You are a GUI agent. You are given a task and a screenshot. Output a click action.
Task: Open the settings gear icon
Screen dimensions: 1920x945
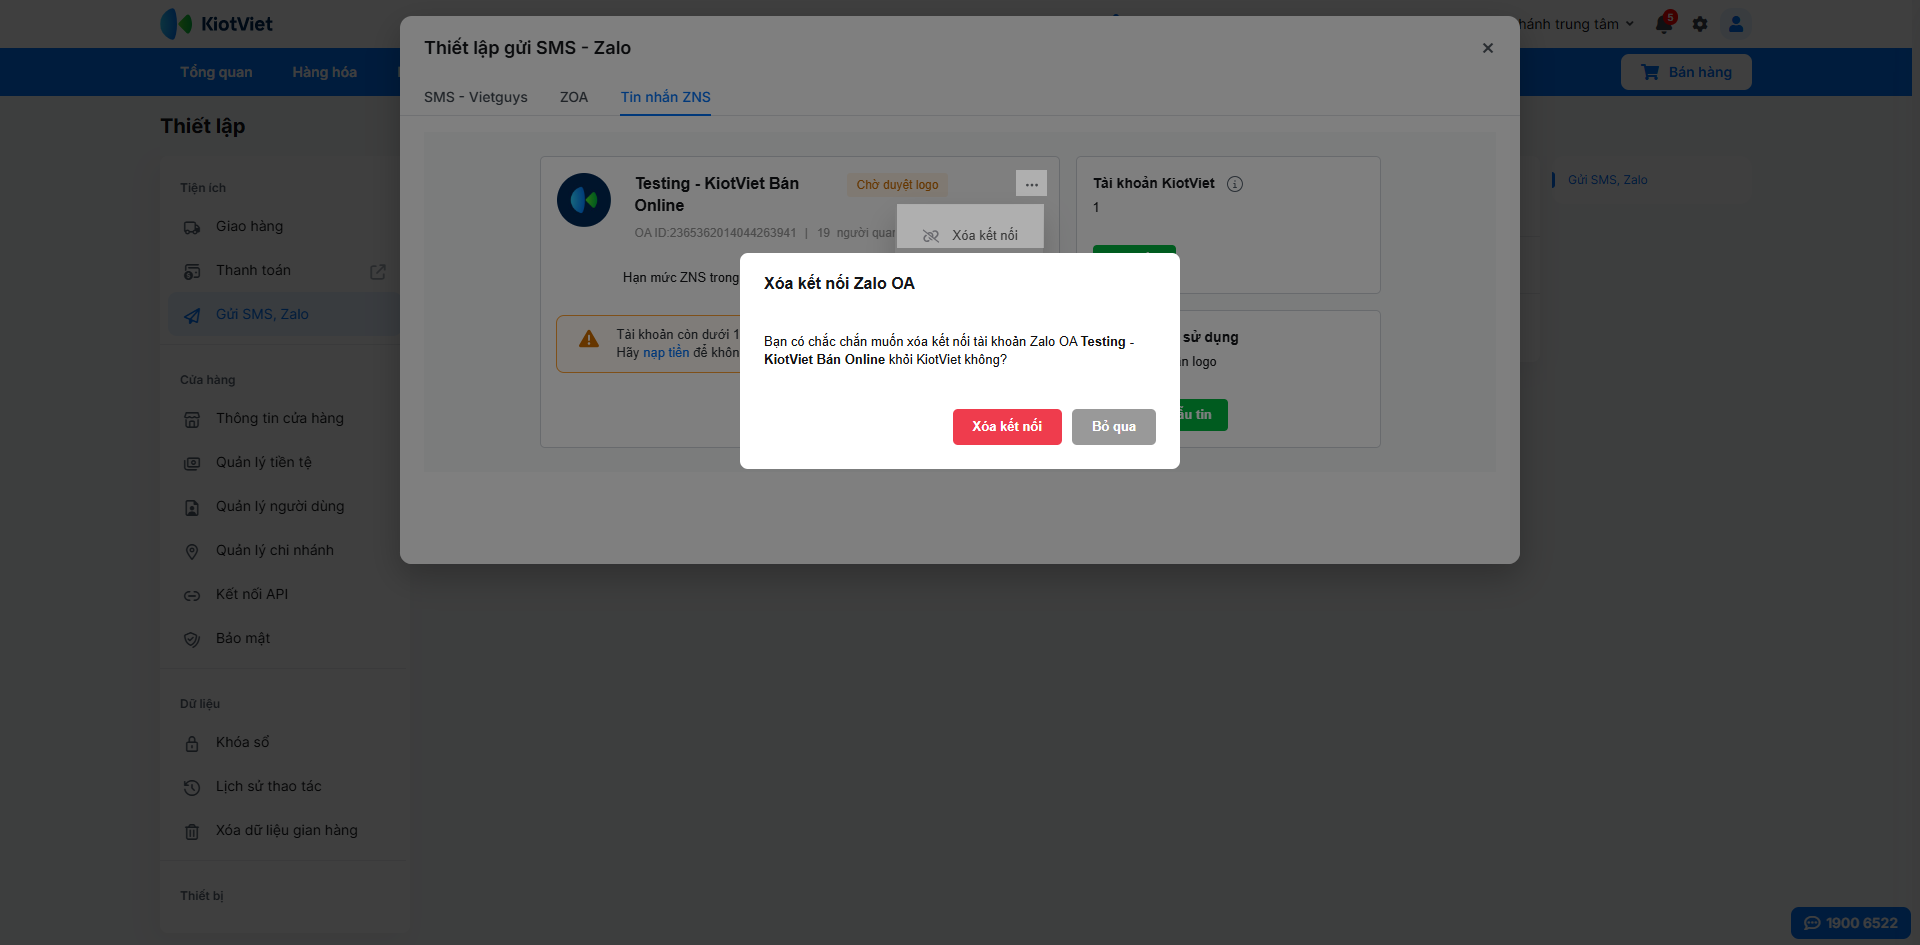click(x=1700, y=24)
